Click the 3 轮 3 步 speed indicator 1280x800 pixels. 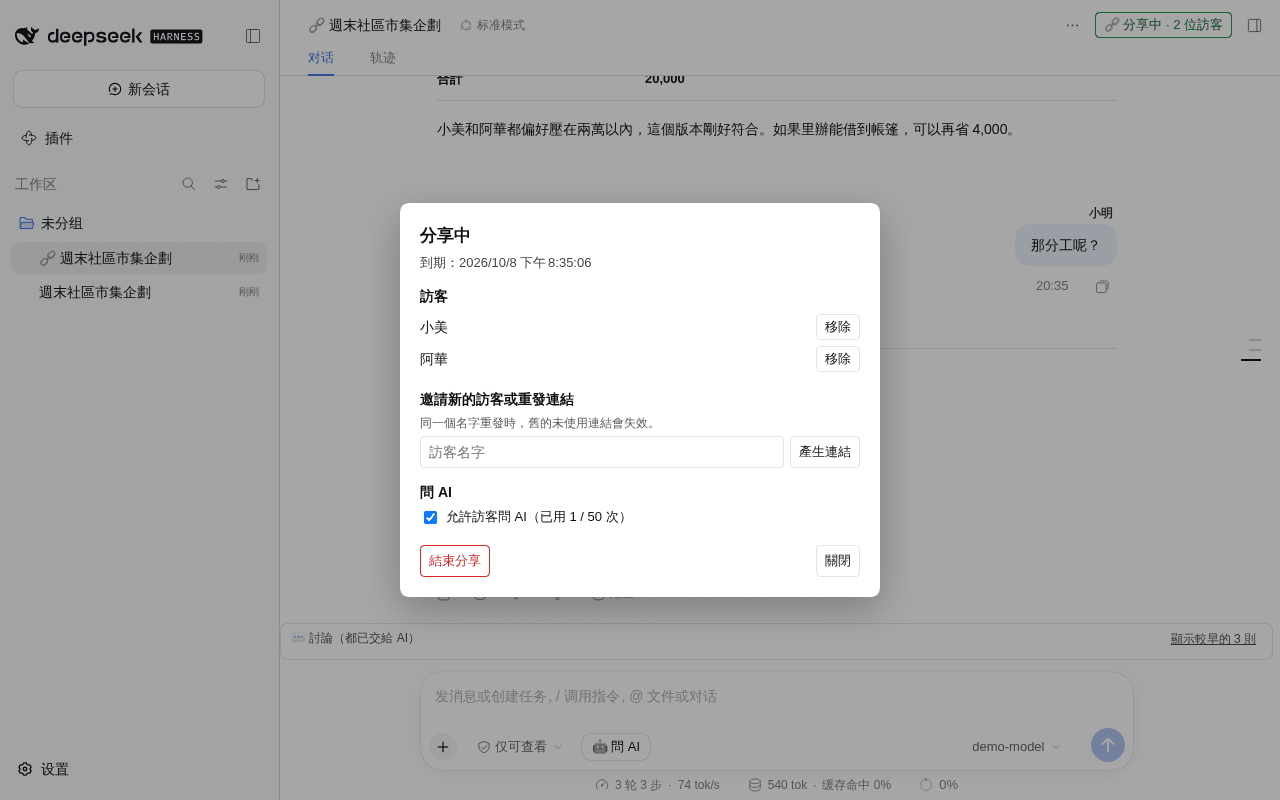[657, 785]
